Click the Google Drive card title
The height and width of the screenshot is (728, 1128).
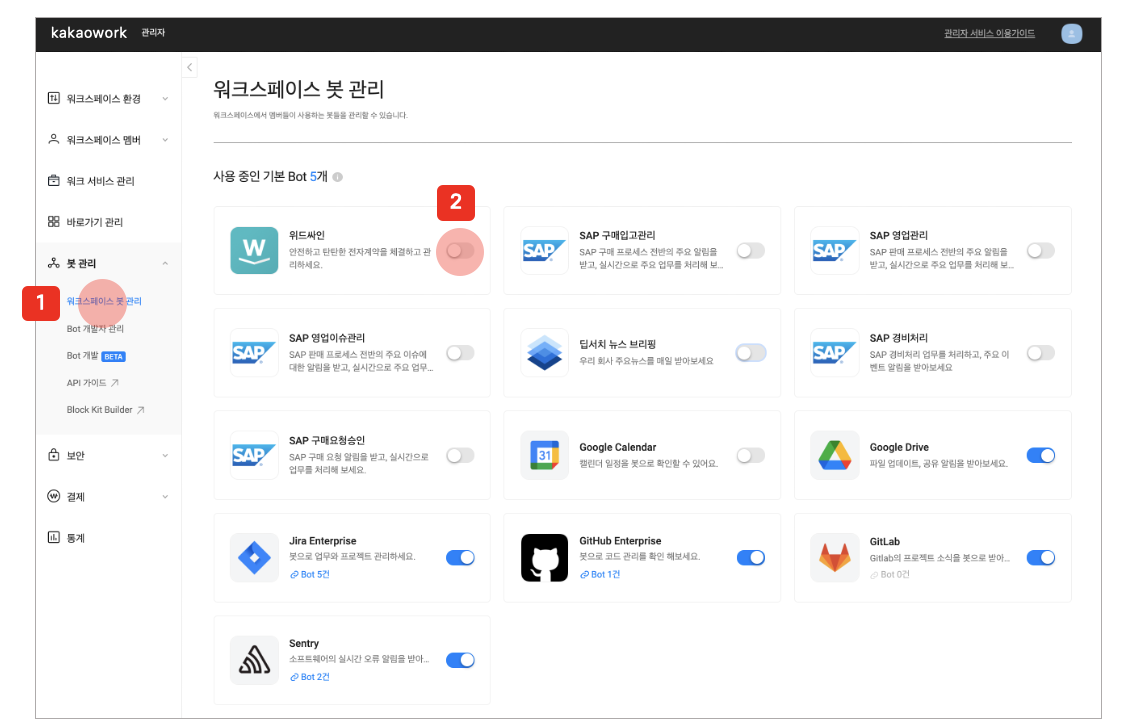899,447
